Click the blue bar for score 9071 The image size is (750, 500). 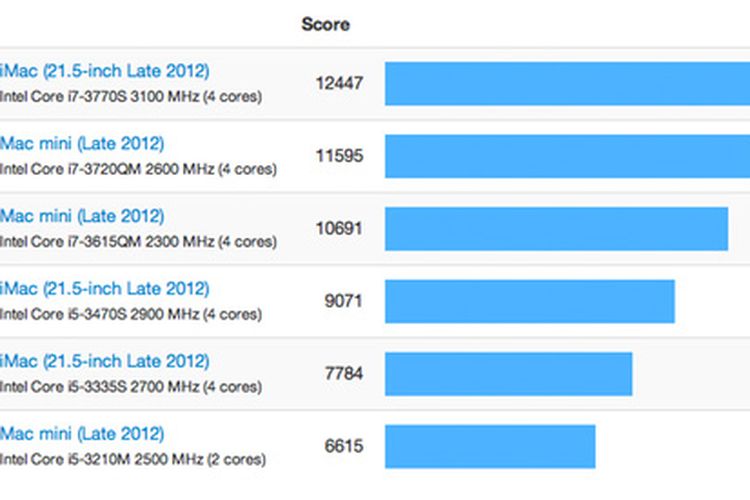point(529,301)
